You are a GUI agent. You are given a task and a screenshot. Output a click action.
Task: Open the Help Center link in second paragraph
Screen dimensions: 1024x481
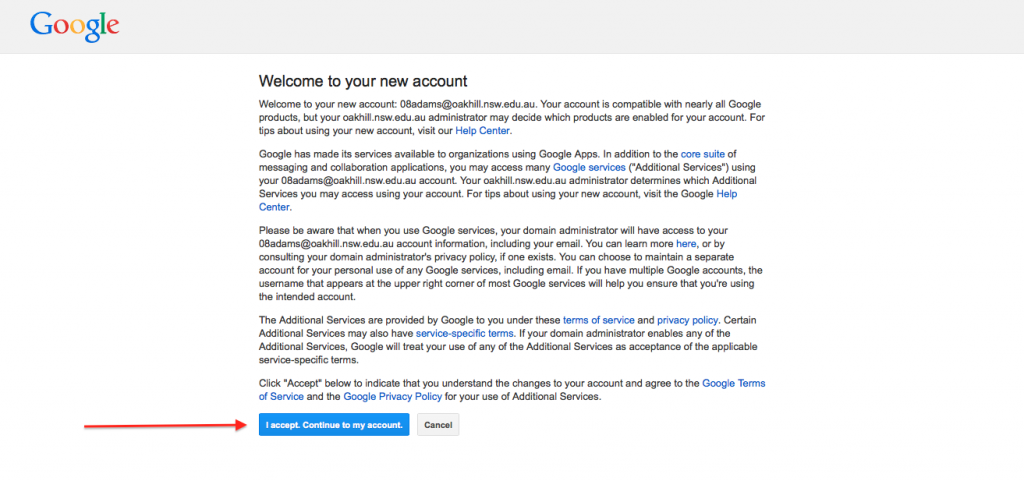point(498,200)
